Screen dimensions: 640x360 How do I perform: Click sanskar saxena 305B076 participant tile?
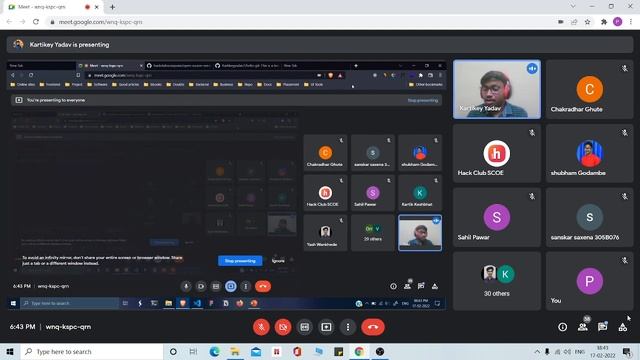(x=589, y=217)
